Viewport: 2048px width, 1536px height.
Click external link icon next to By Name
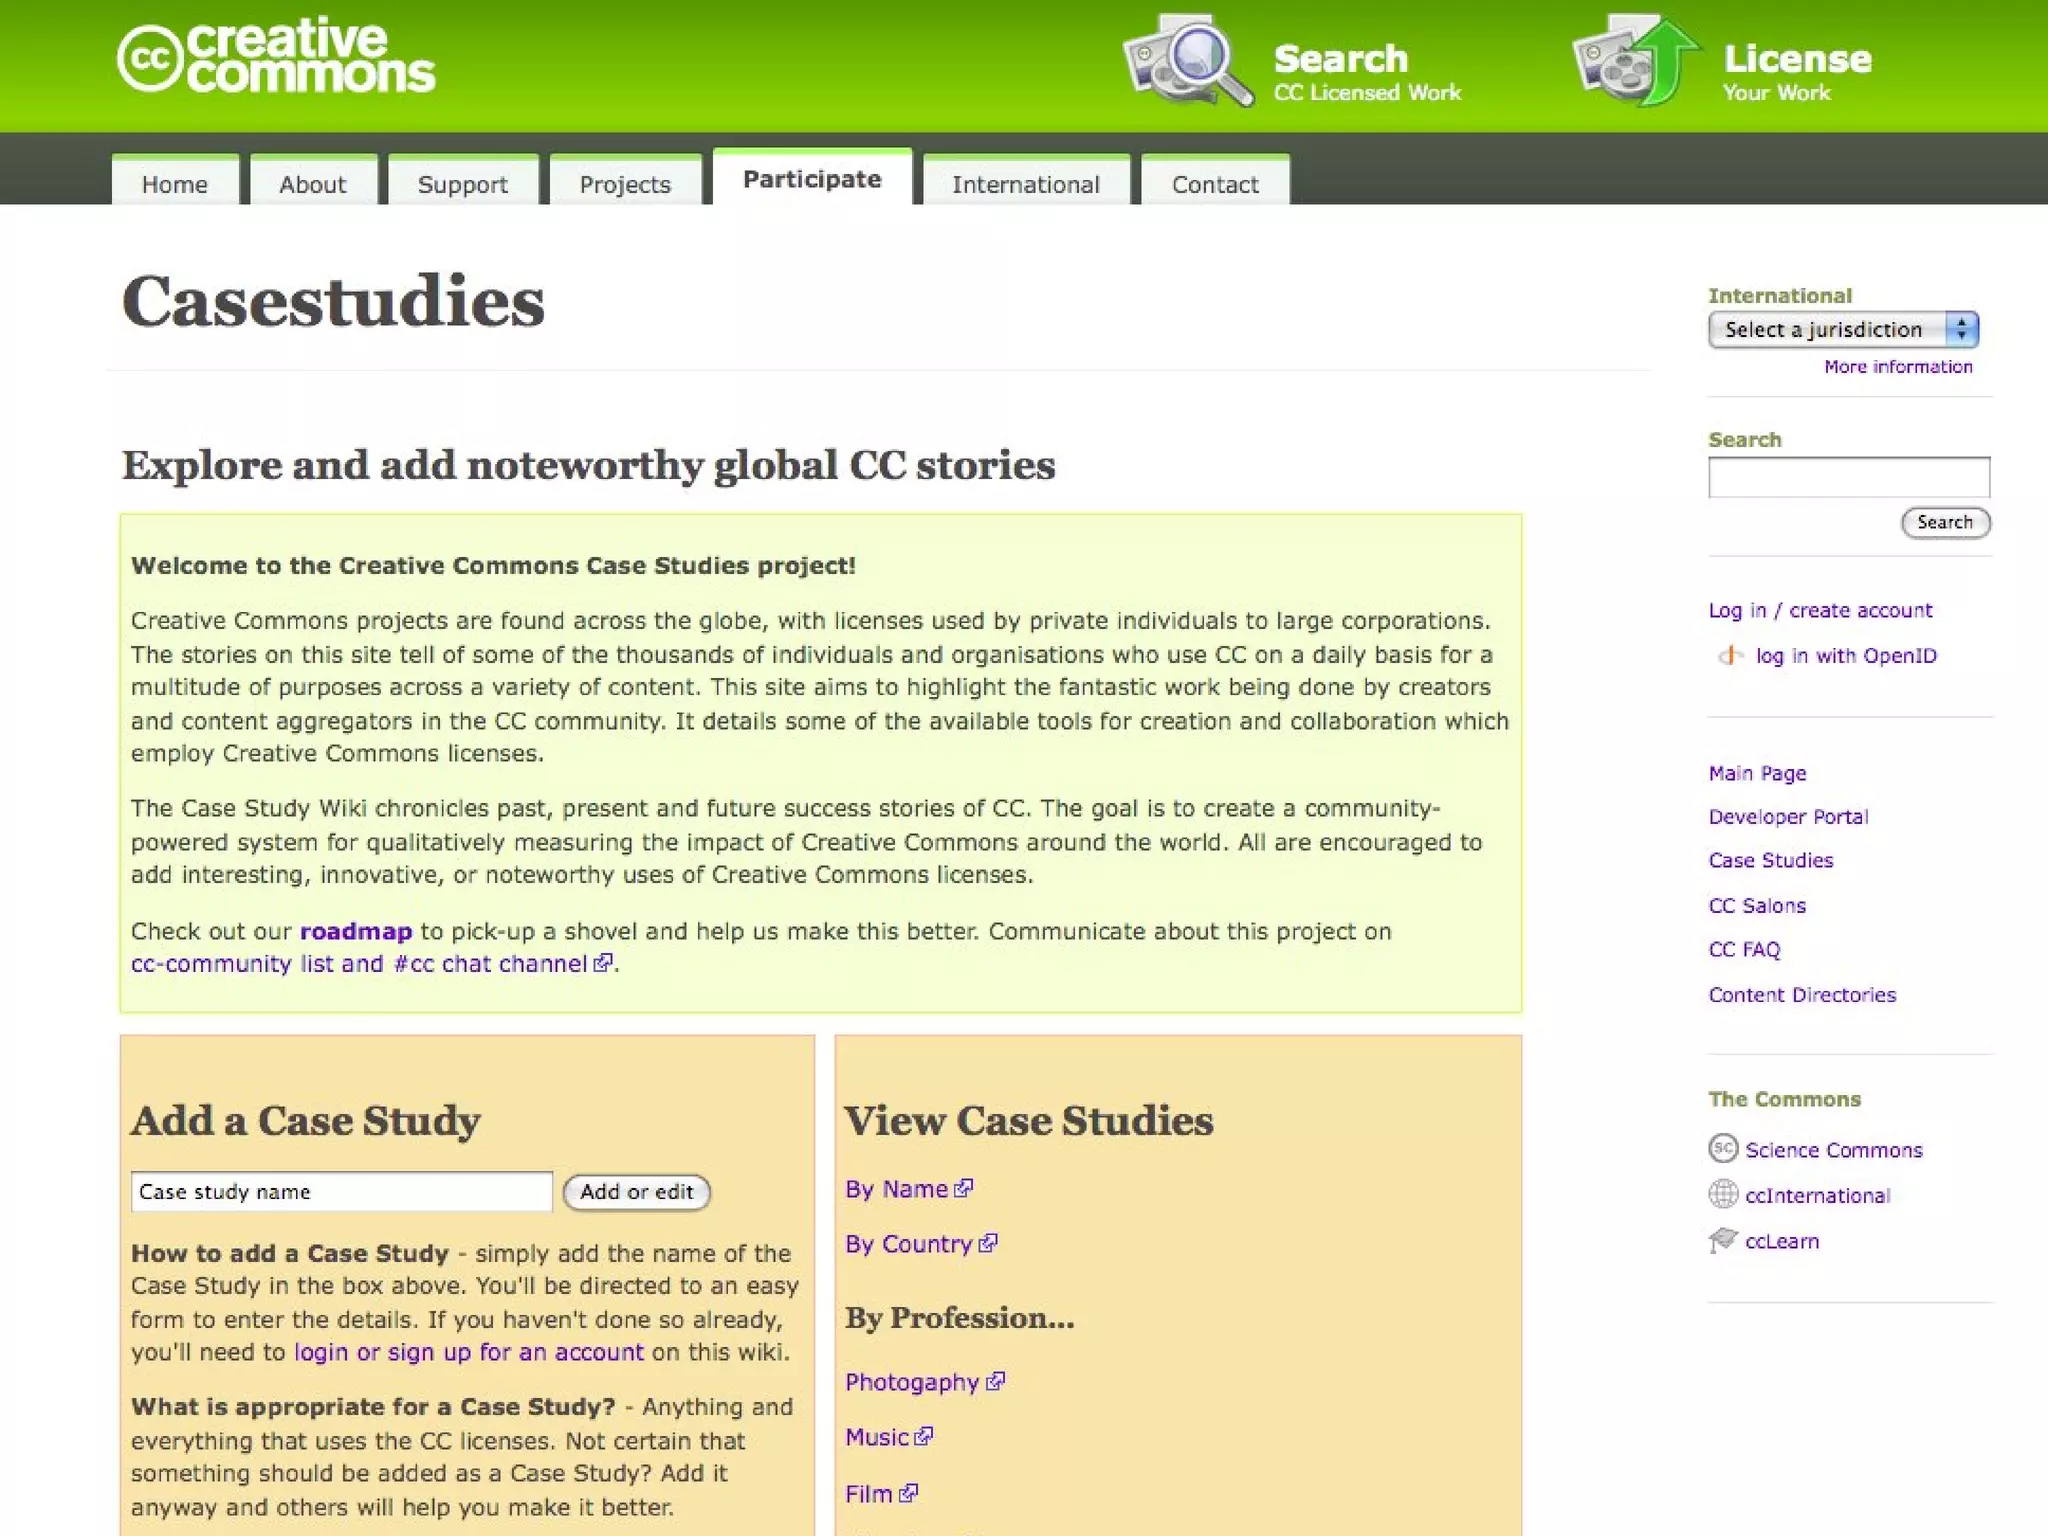[964, 1188]
